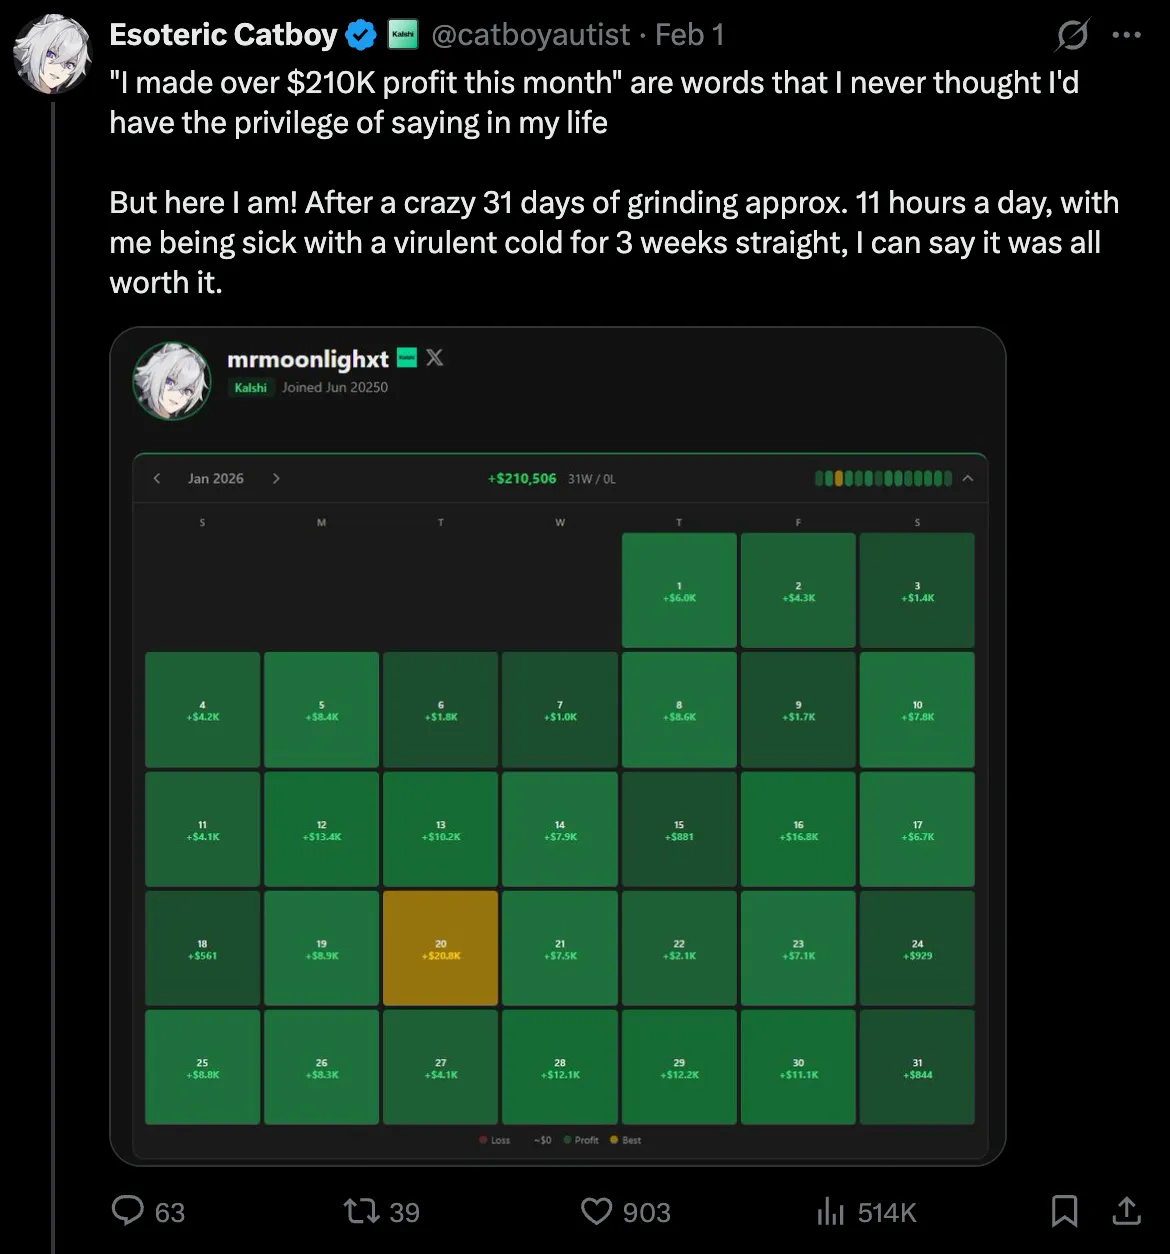Click the Kalshi affiliate badge beside the name
Image resolution: width=1170 pixels, height=1254 pixels.
pos(402,34)
